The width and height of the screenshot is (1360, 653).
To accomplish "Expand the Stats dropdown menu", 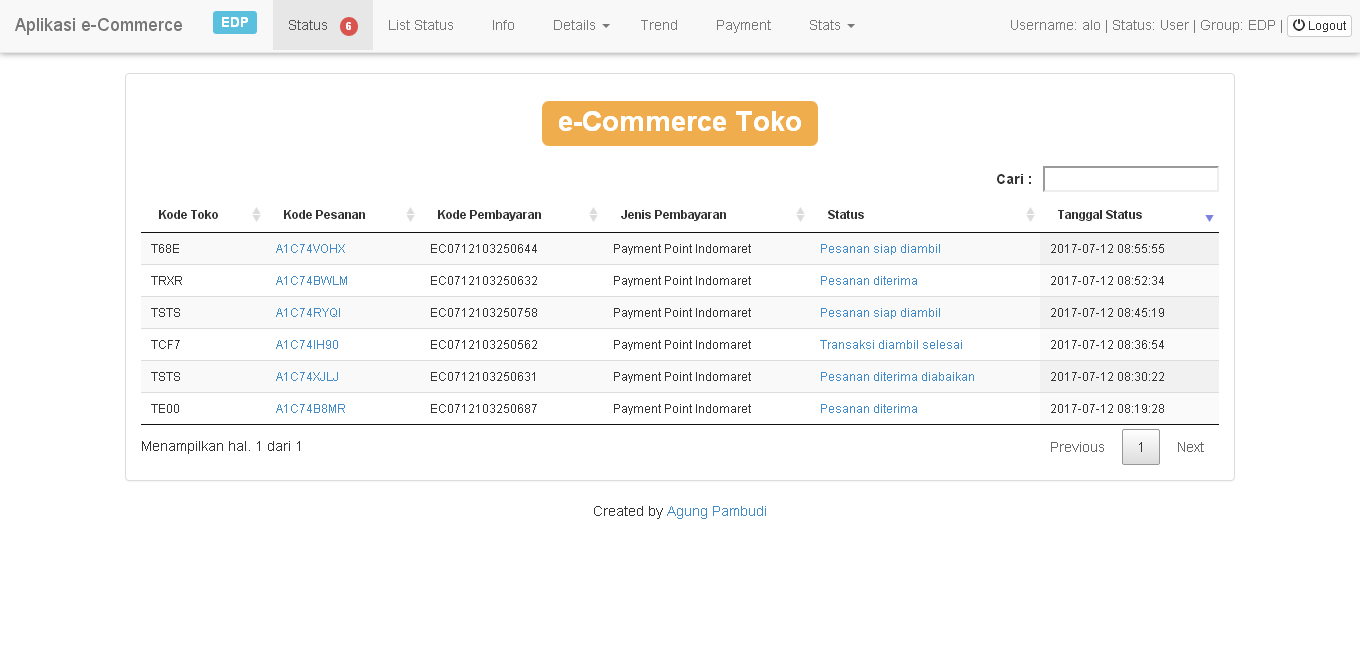I will [831, 25].
